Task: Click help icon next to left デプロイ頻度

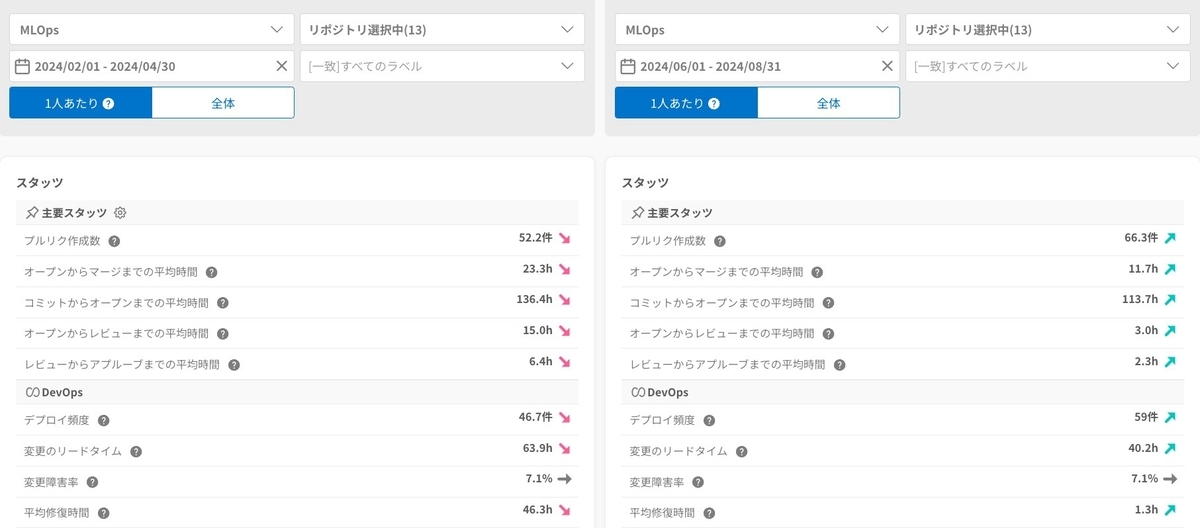Action: pyautogui.click(x=103, y=421)
